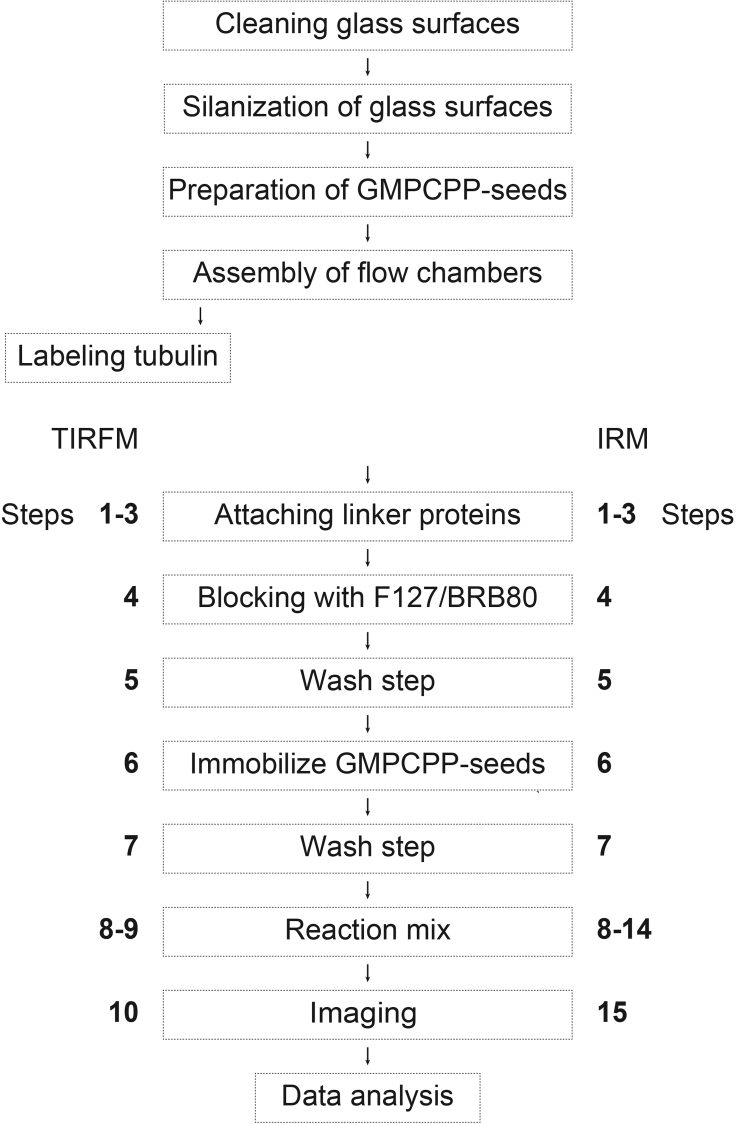Click the arrow above Data analysis
The image size is (736, 1124).
(x=368, y=1054)
